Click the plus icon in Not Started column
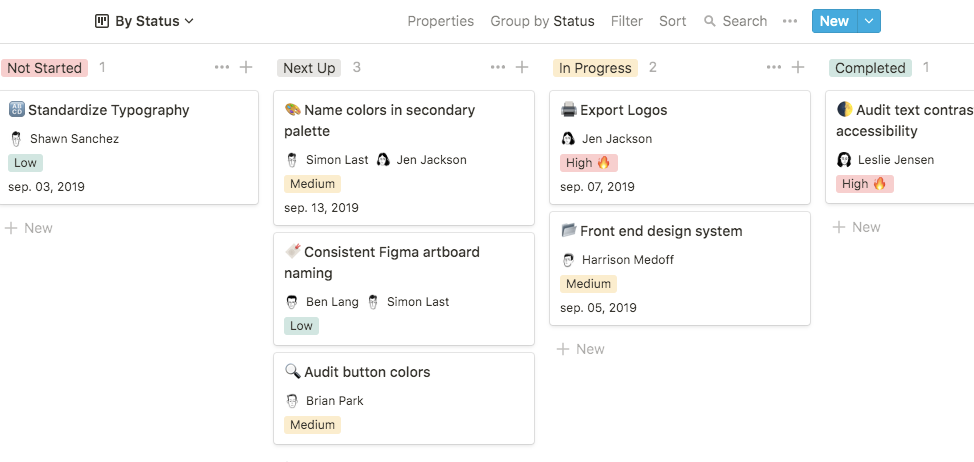974x462 pixels. pyautogui.click(x=246, y=67)
